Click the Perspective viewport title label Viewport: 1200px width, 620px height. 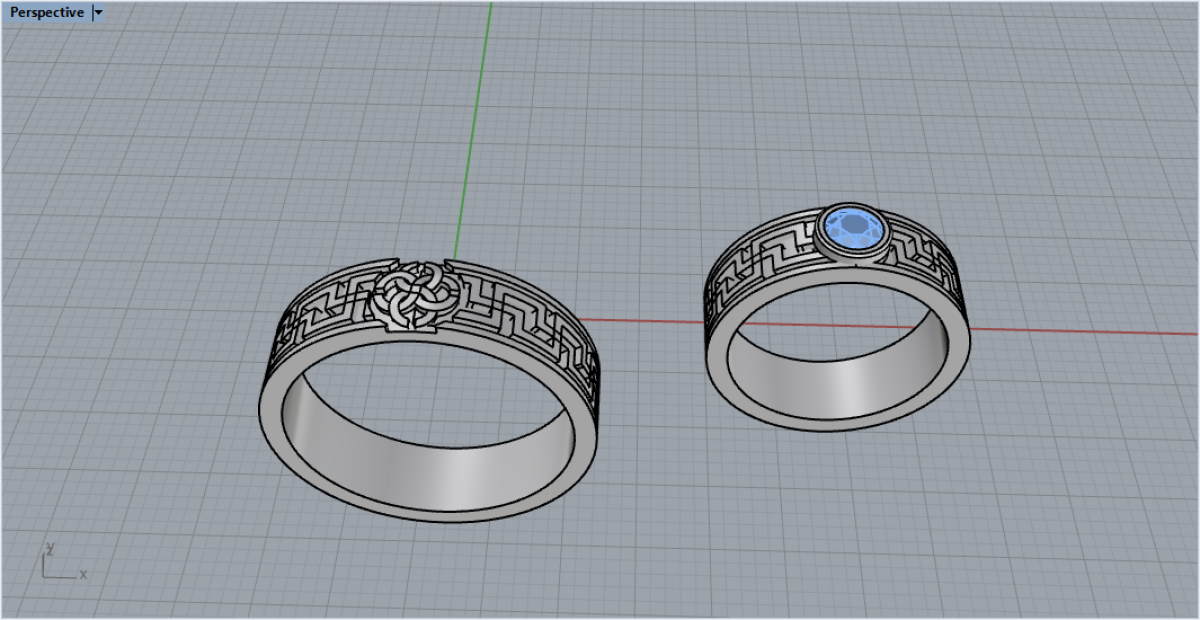pos(47,13)
